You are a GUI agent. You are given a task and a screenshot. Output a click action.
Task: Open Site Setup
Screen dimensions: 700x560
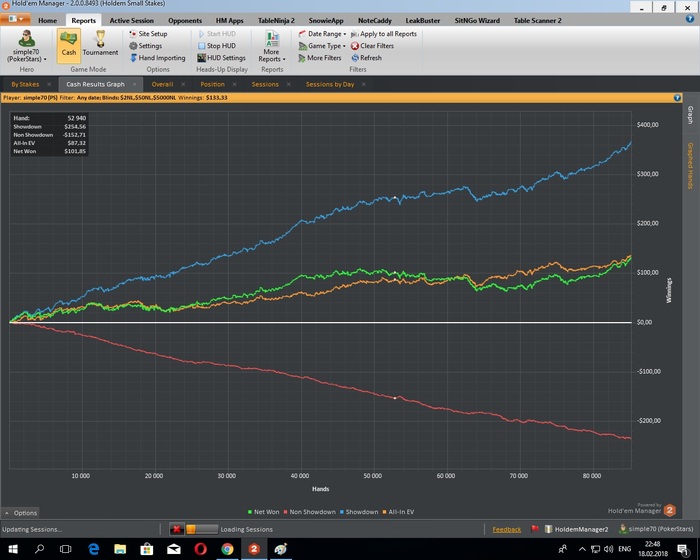[x=148, y=34]
